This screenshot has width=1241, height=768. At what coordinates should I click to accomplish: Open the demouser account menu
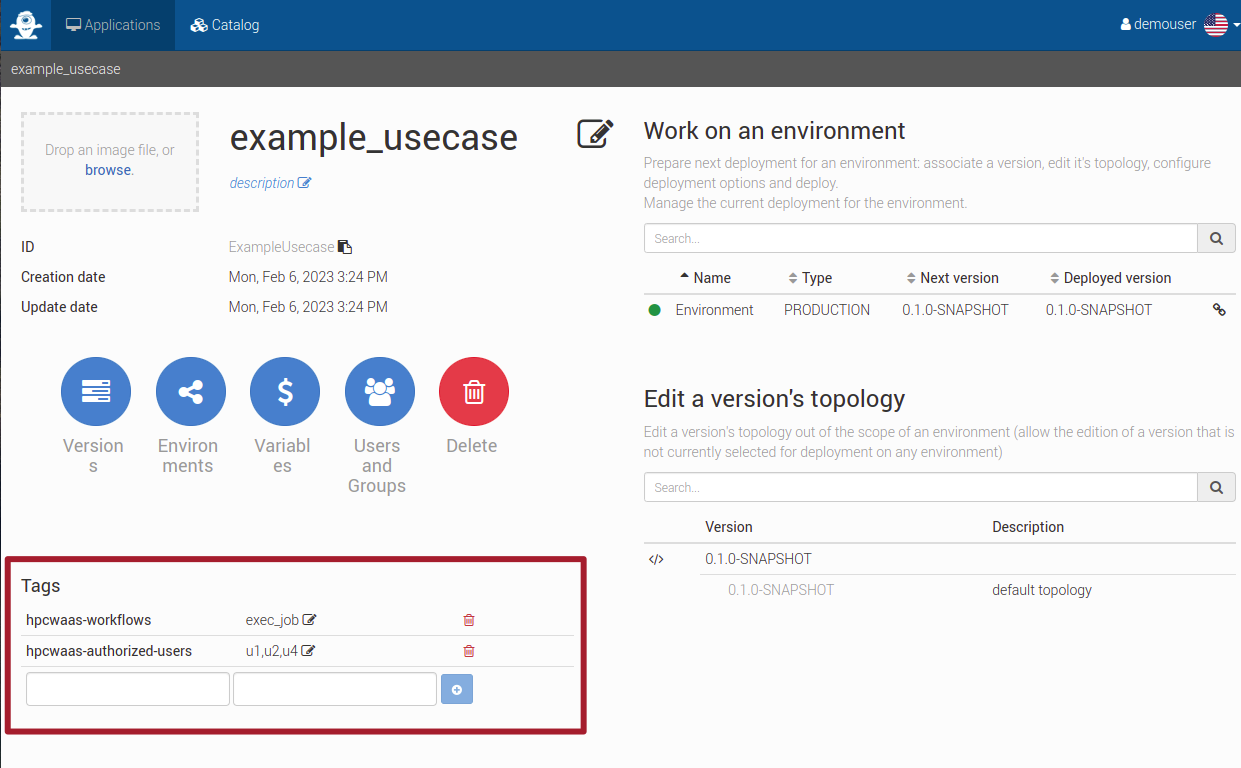point(1159,25)
